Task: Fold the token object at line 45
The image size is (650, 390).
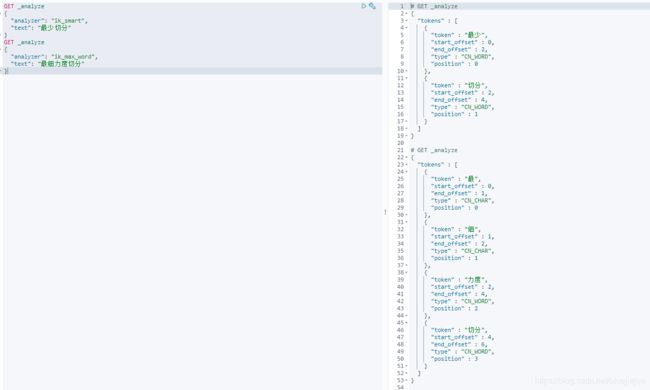Action: coord(407,323)
